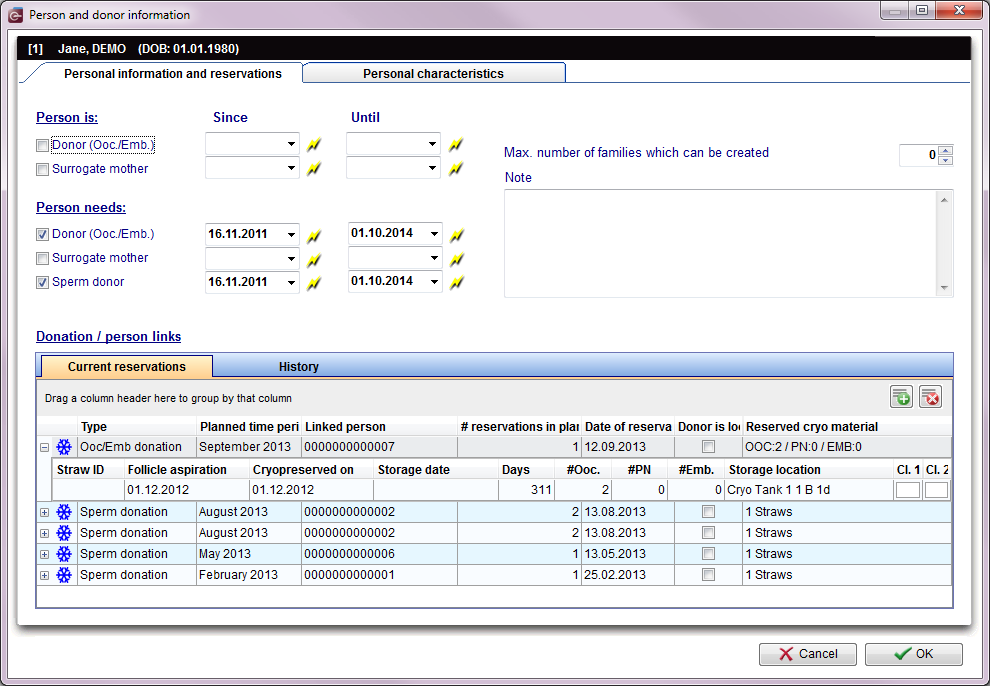
Task: Click the Cancel button
Action: click(x=808, y=654)
